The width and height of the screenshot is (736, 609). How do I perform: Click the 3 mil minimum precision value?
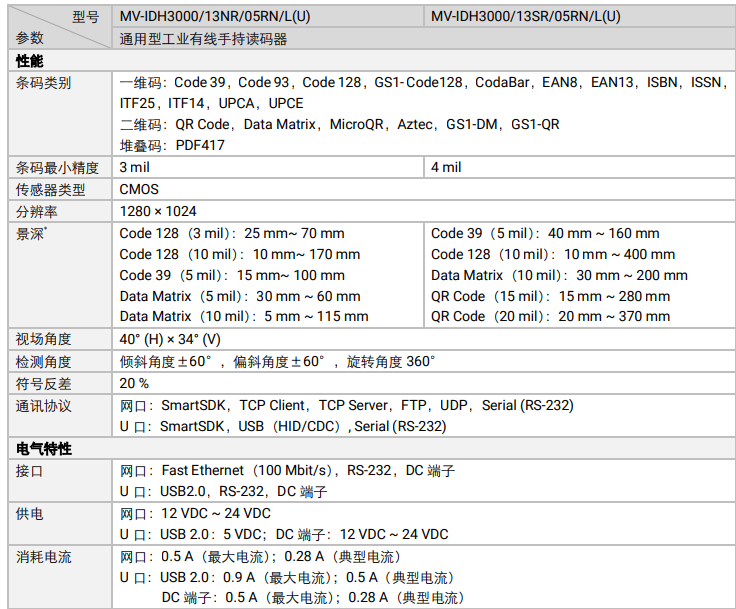coord(135,167)
